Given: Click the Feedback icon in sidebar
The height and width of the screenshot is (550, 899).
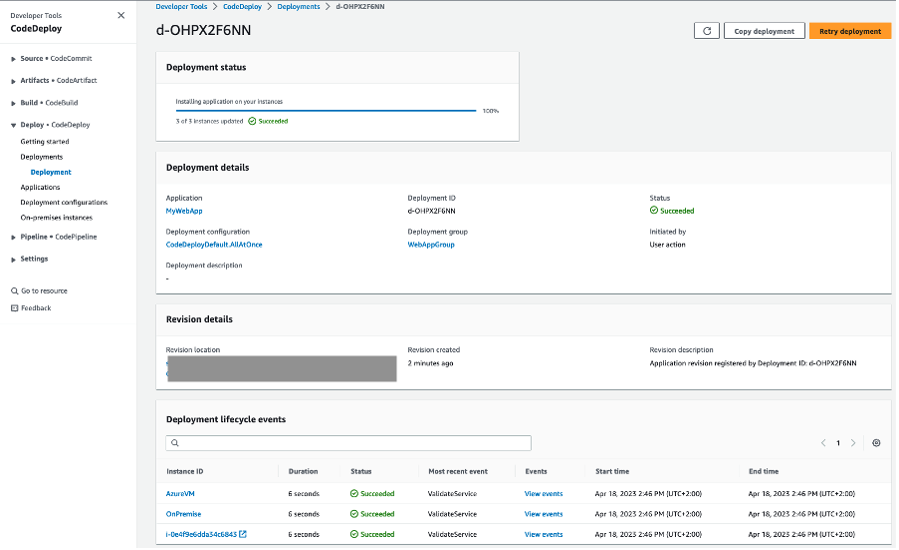Looking at the screenshot, I should (14, 309).
